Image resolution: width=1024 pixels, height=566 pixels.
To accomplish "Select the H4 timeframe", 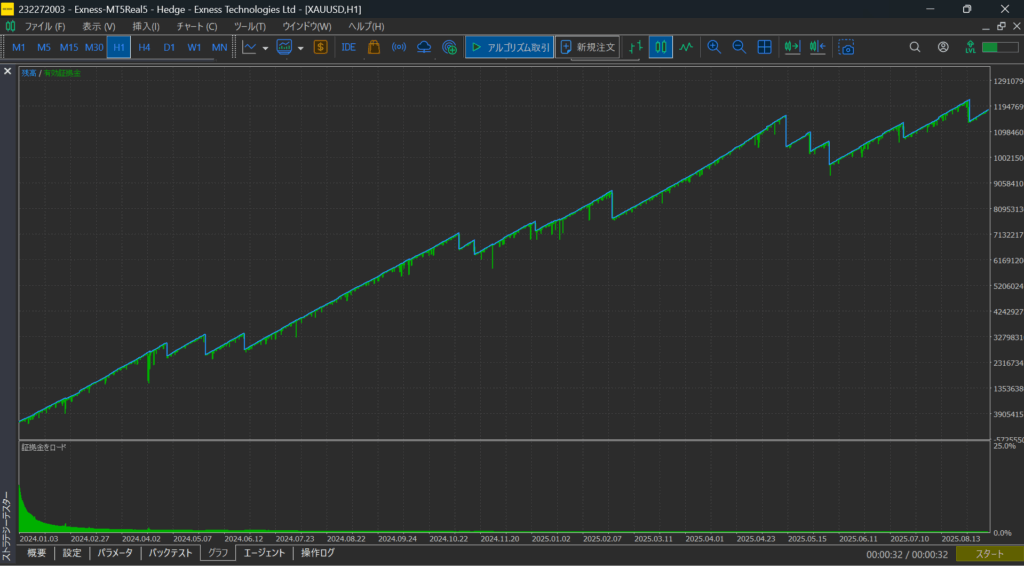I will point(145,47).
